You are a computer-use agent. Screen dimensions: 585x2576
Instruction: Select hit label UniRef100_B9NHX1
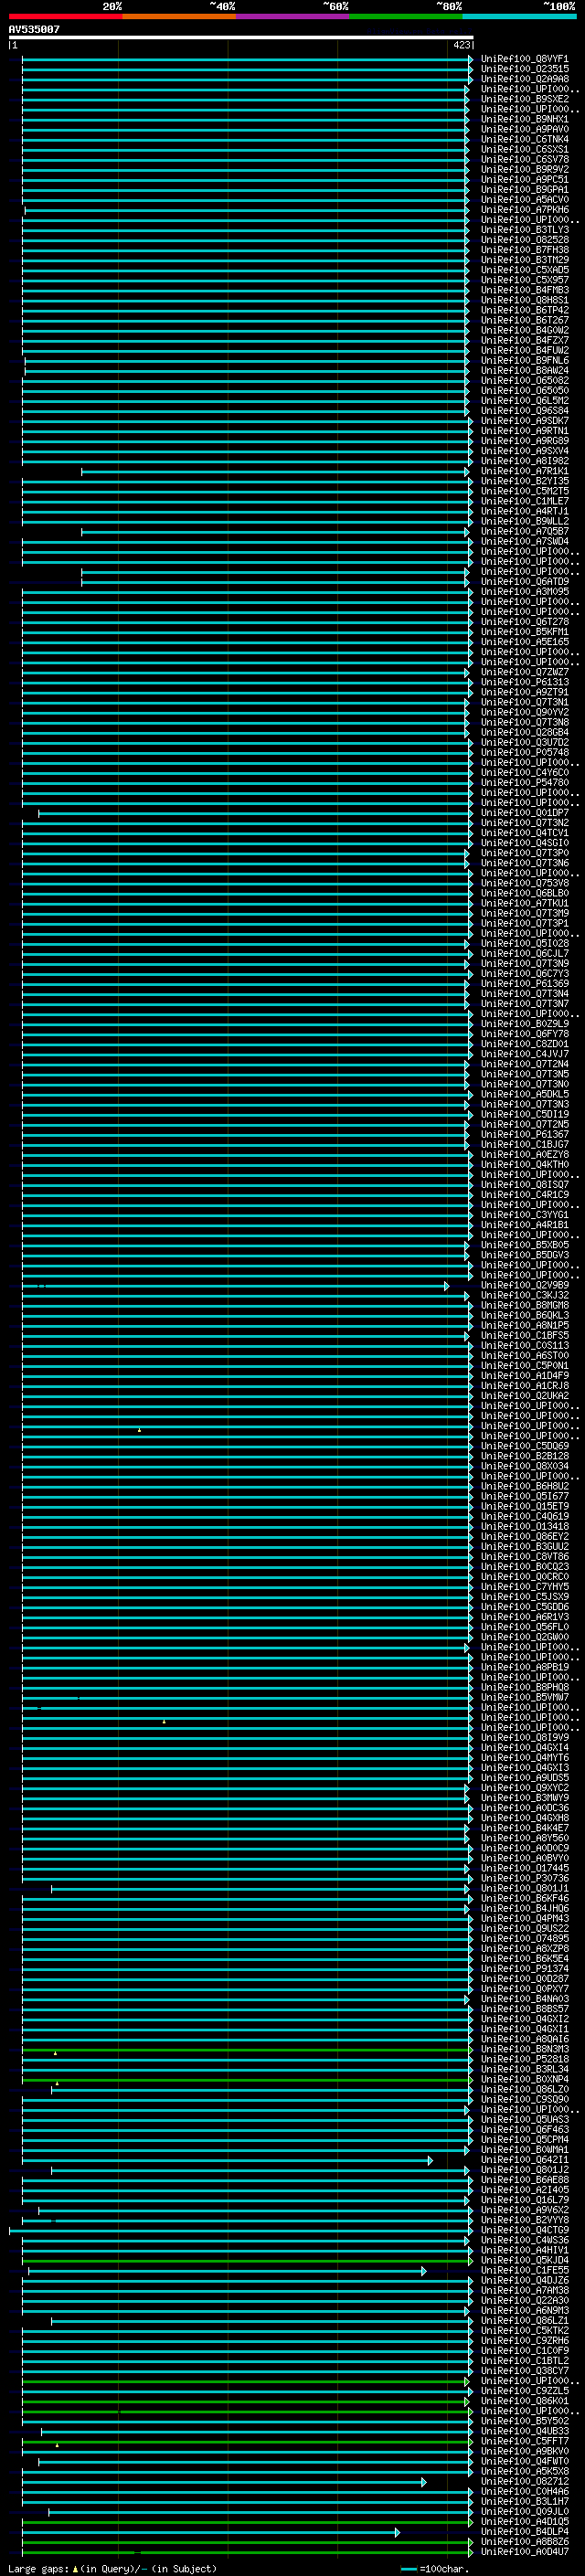click(524, 119)
